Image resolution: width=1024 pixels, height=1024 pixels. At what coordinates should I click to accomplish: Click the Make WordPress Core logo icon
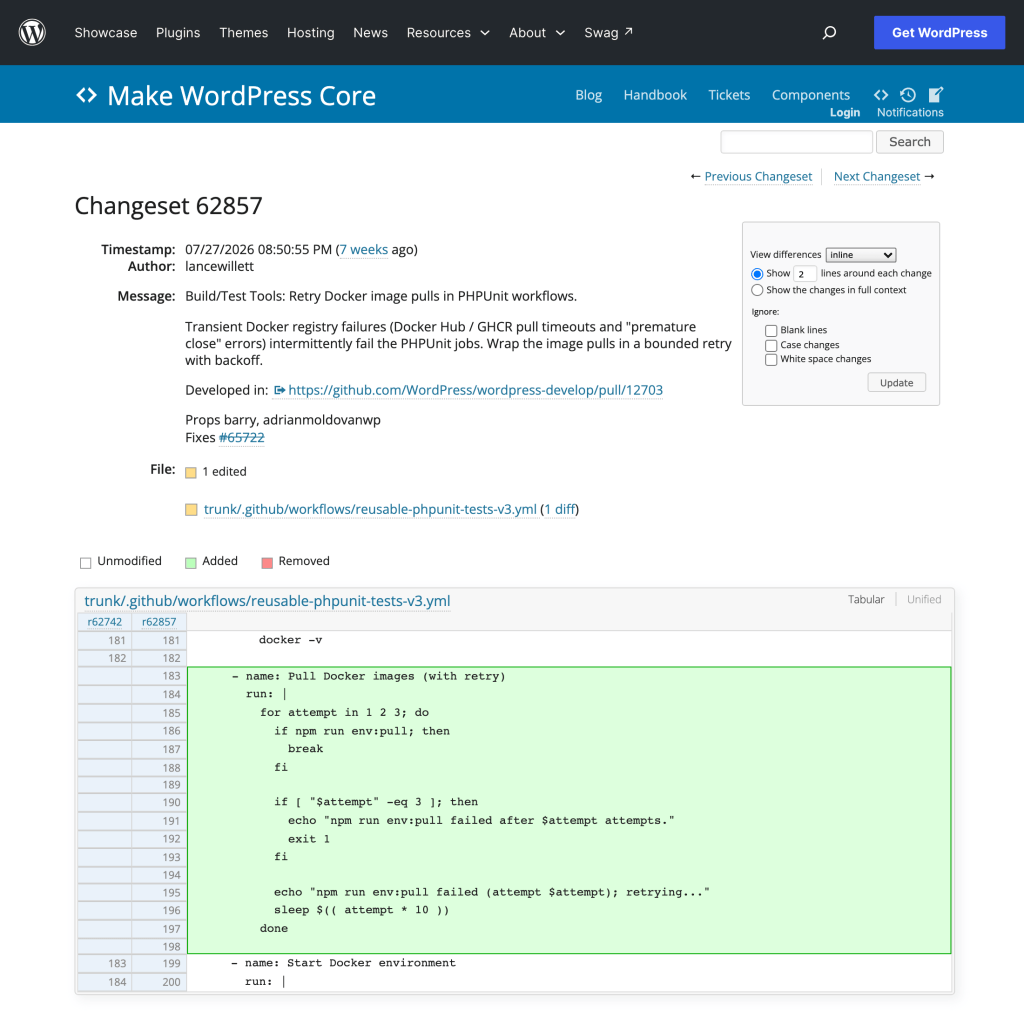[x=86, y=95]
